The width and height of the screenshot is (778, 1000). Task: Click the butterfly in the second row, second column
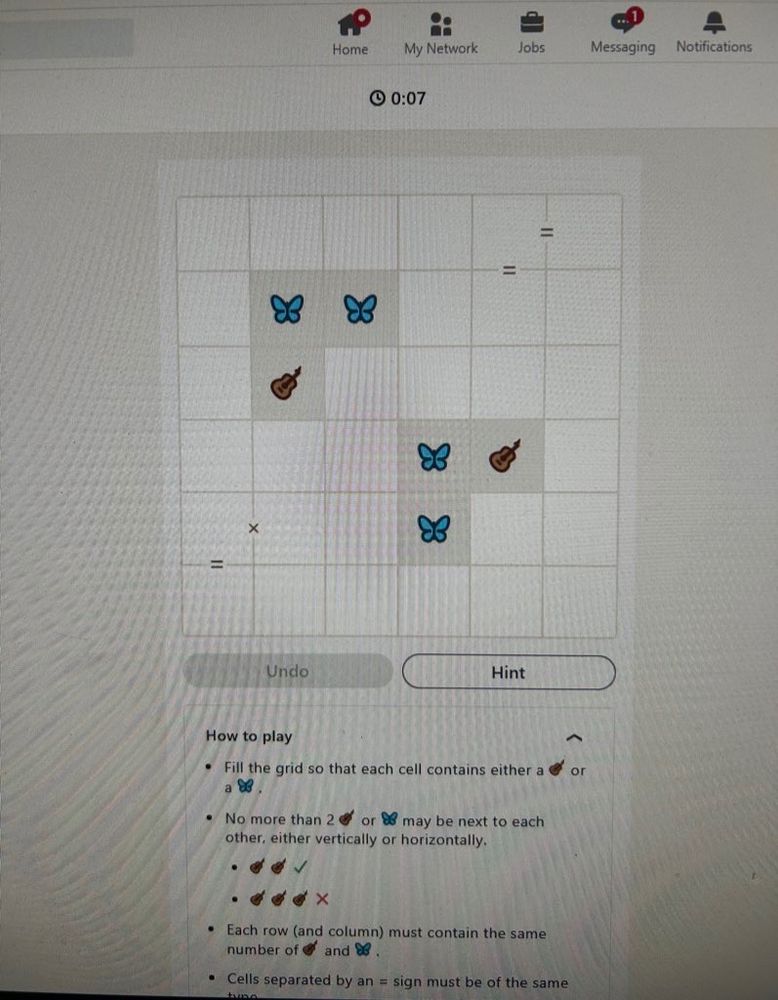[x=287, y=309]
